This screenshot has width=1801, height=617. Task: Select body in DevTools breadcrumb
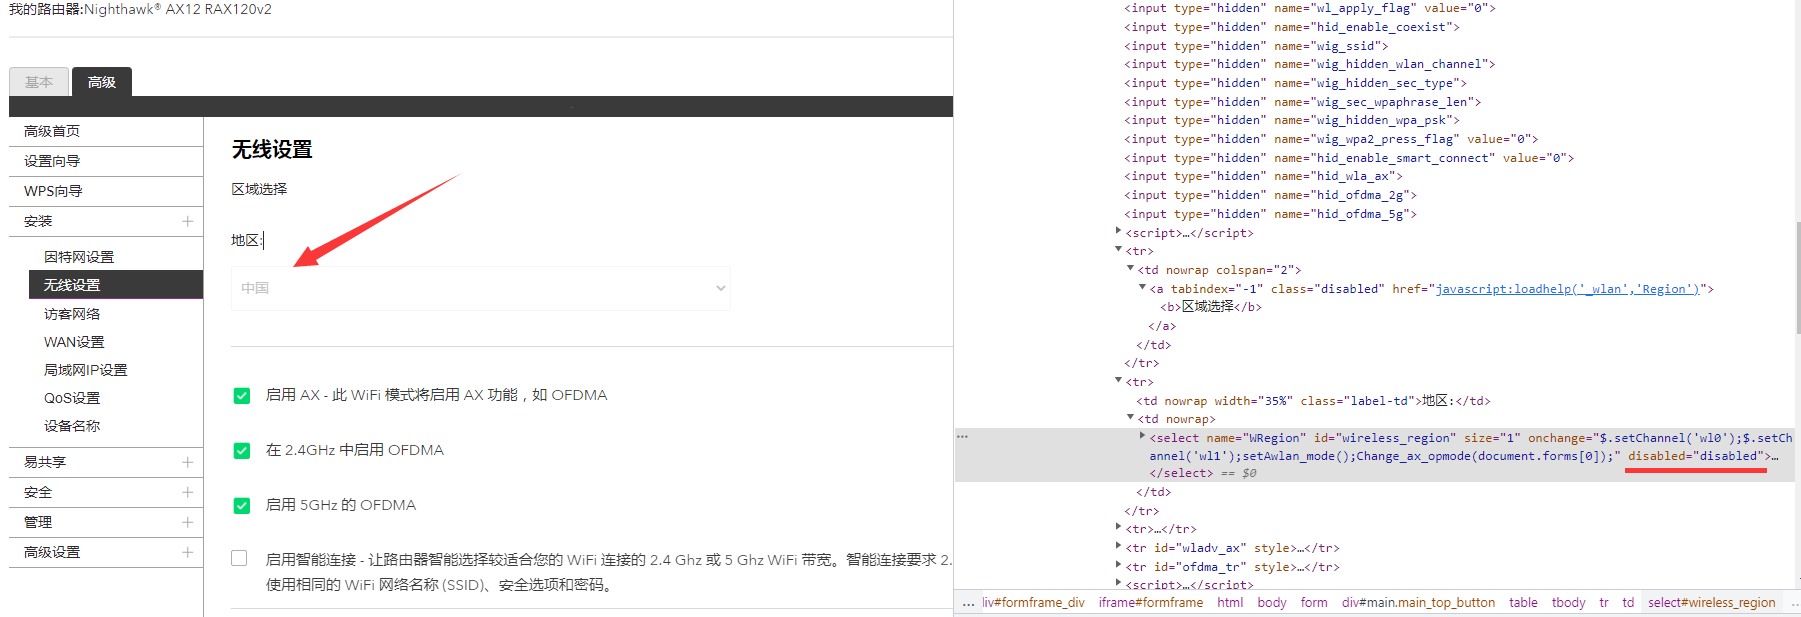coord(1272,603)
